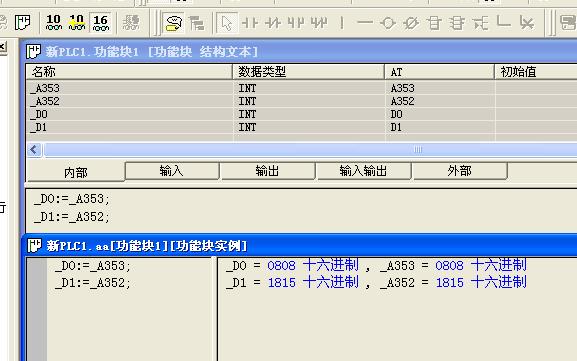Insert new closed contact OR
577x361 pixels.
coord(319,23)
